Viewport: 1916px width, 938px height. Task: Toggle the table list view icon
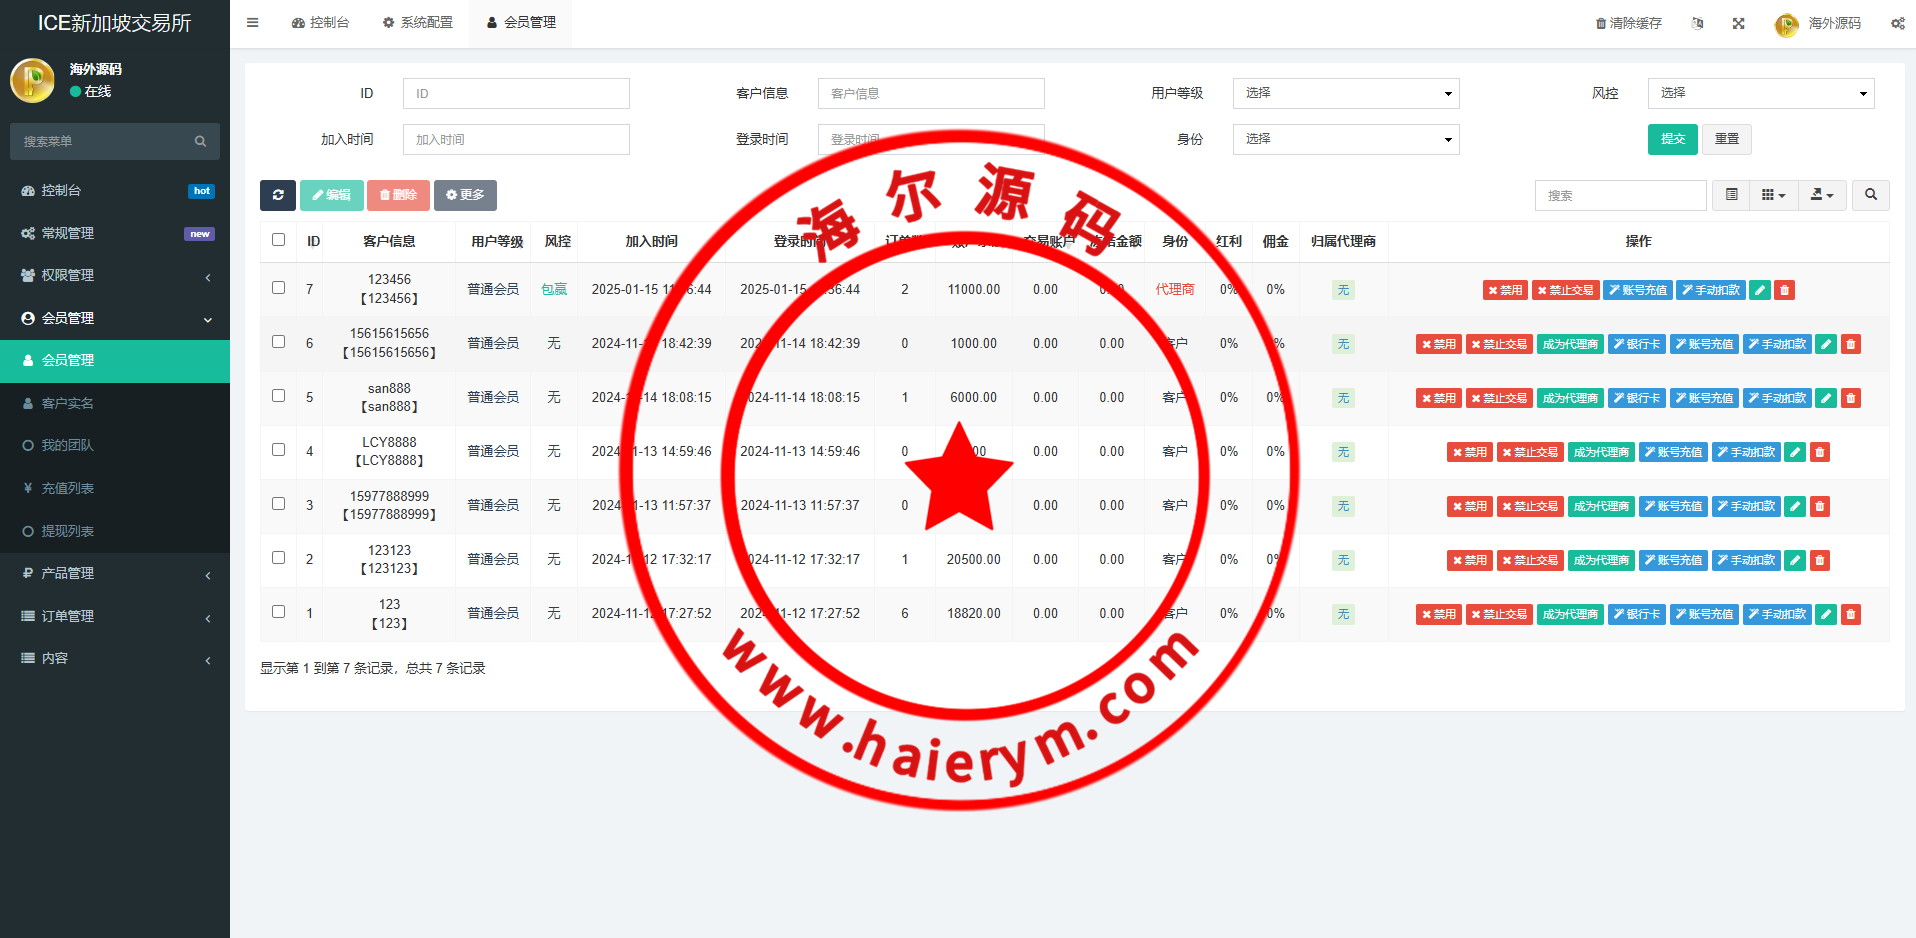pyautogui.click(x=1731, y=195)
